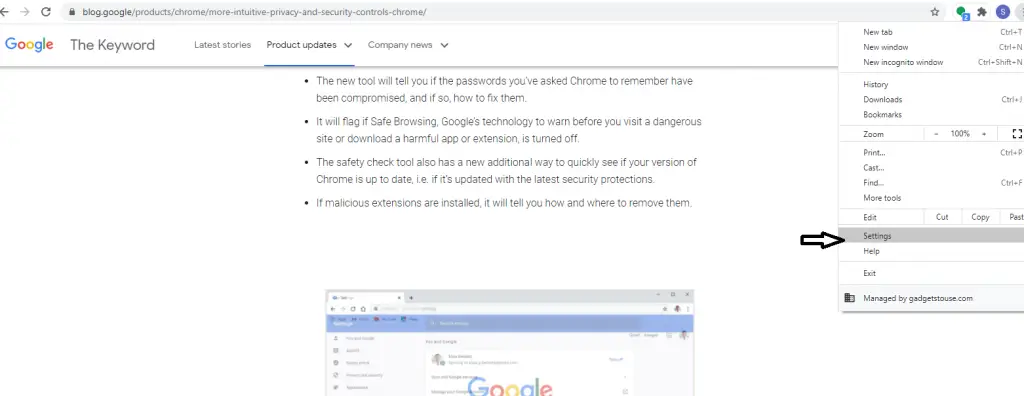Decrease zoom with the minus button

tap(936, 133)
